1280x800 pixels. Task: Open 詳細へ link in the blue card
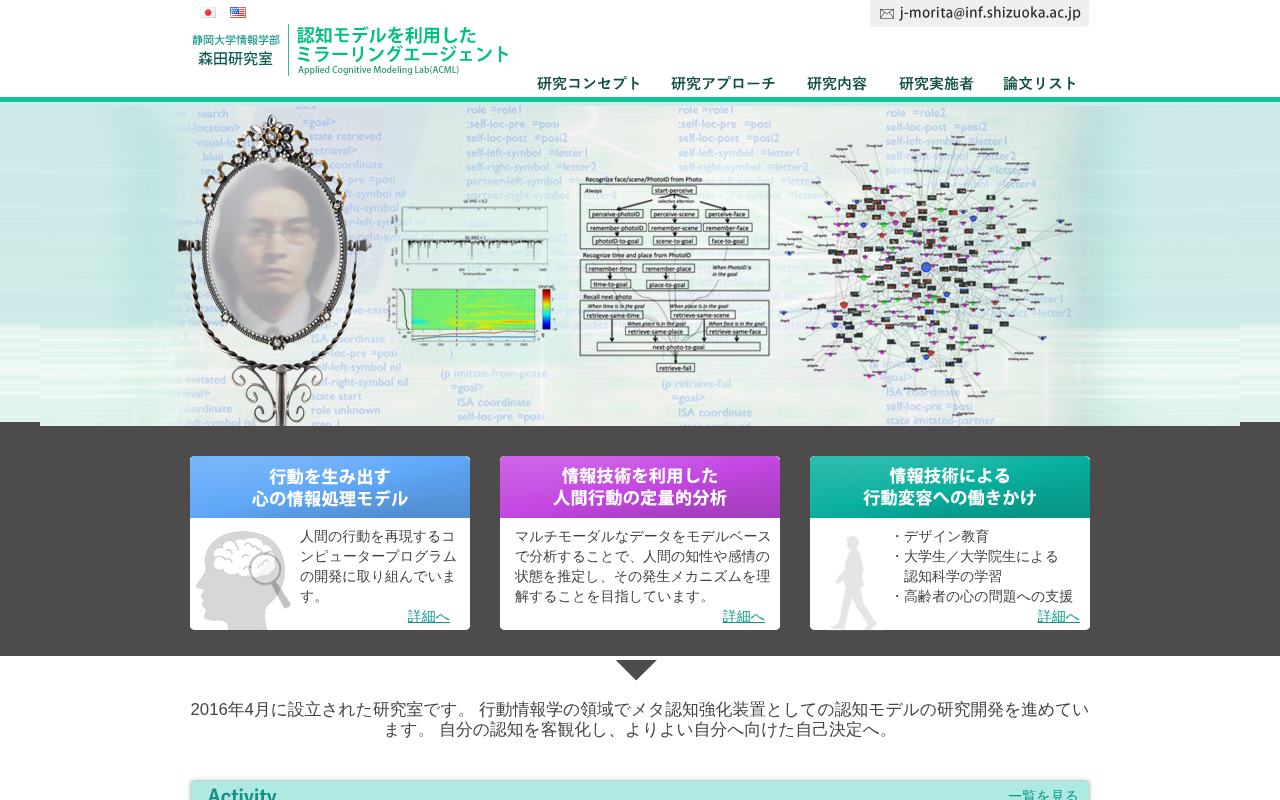pos(429,616)
